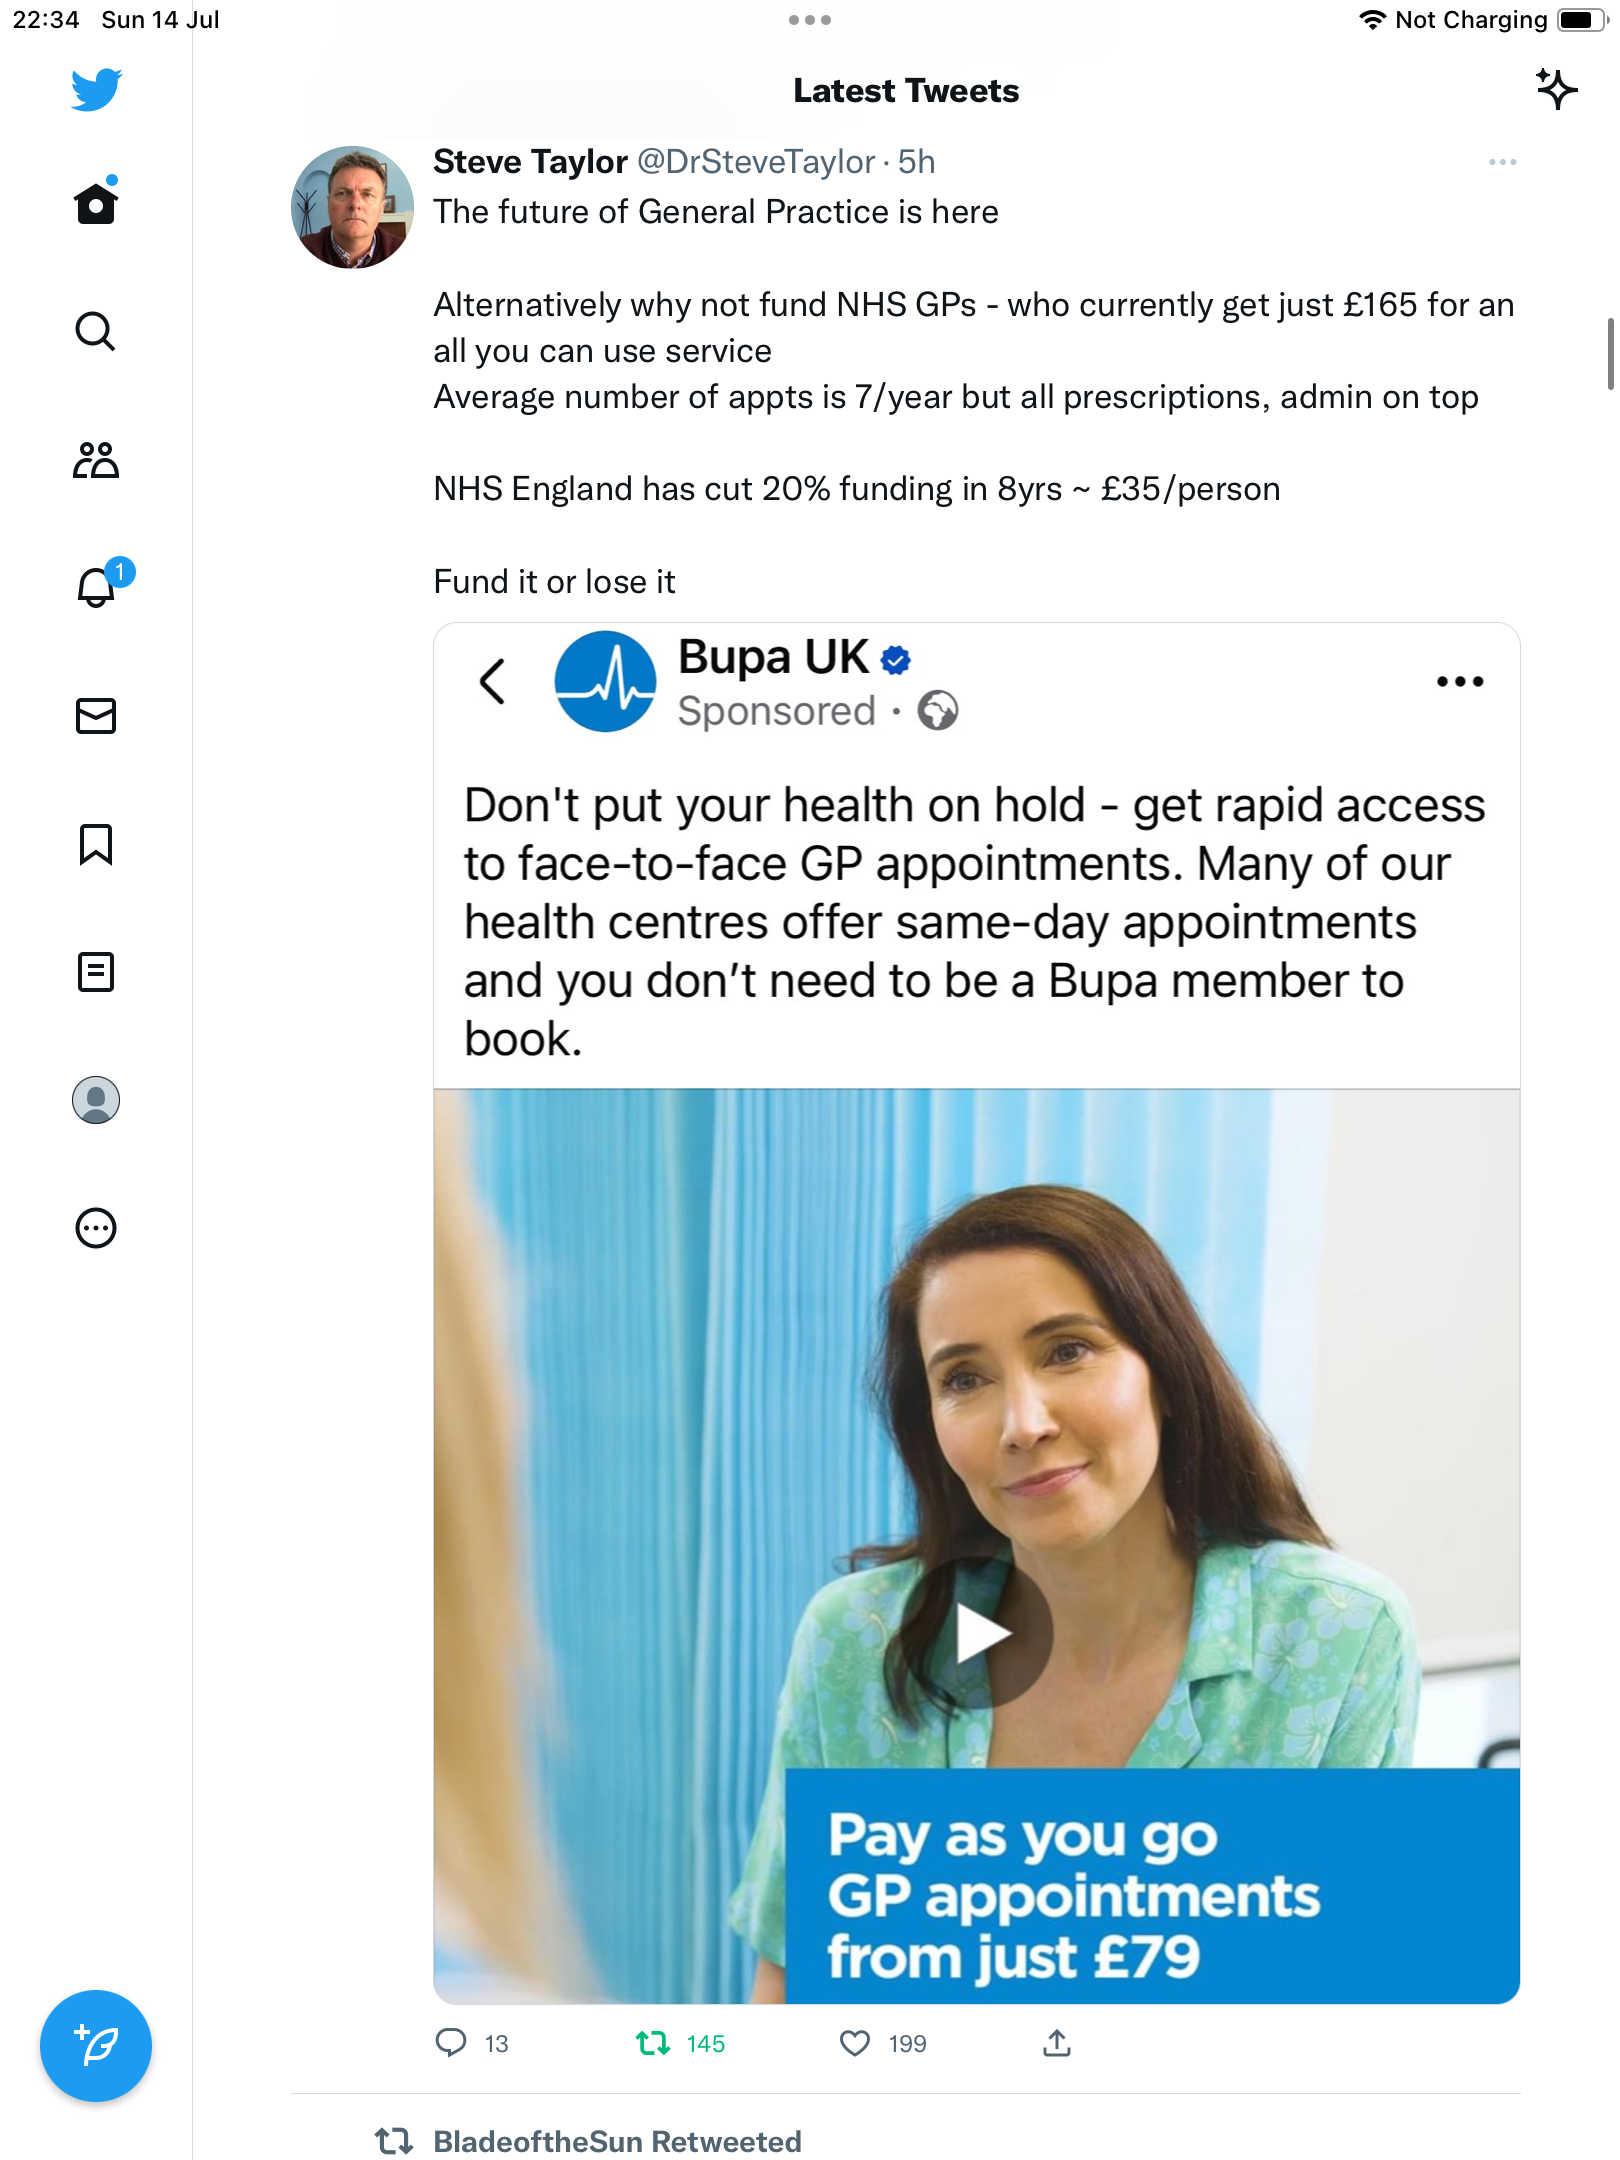
Task: Open Messages envelope icon
Action: [x=96, y=716]
